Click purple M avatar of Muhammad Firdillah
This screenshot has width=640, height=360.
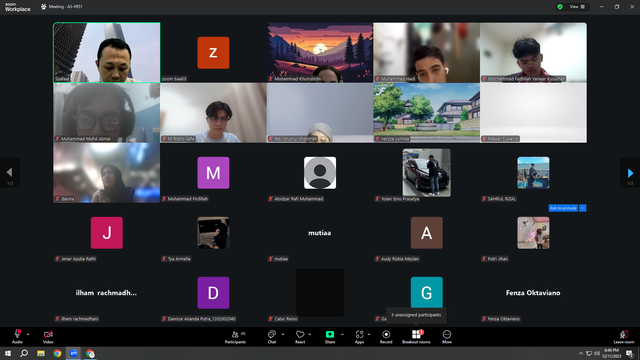[x=213, y=173]
